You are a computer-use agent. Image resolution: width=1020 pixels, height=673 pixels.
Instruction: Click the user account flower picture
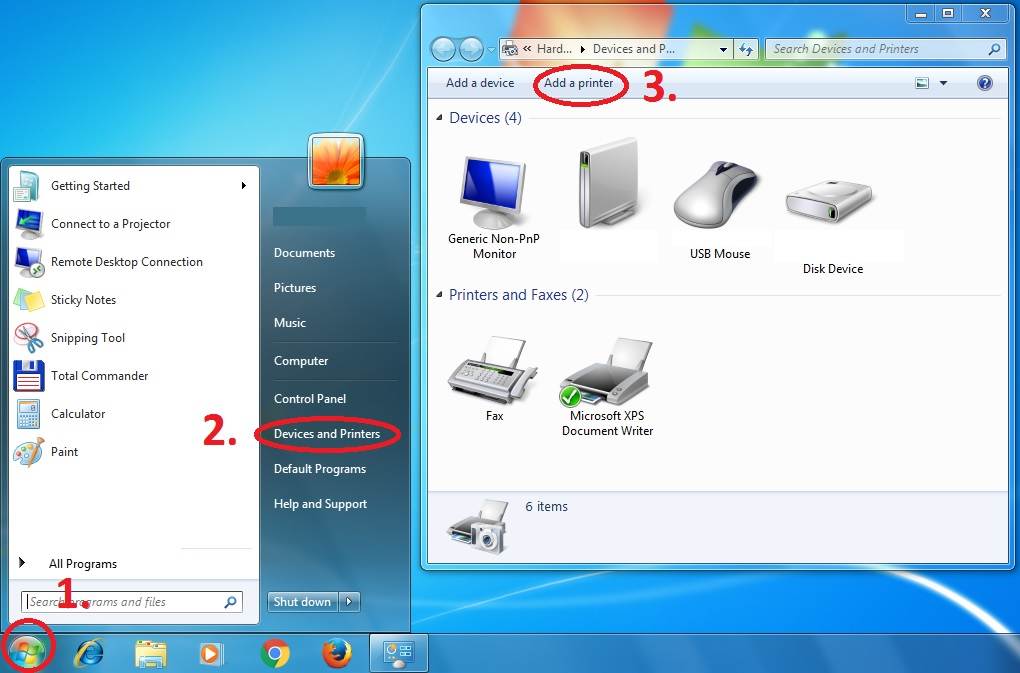pyautogui.click(x=336, y=161)
